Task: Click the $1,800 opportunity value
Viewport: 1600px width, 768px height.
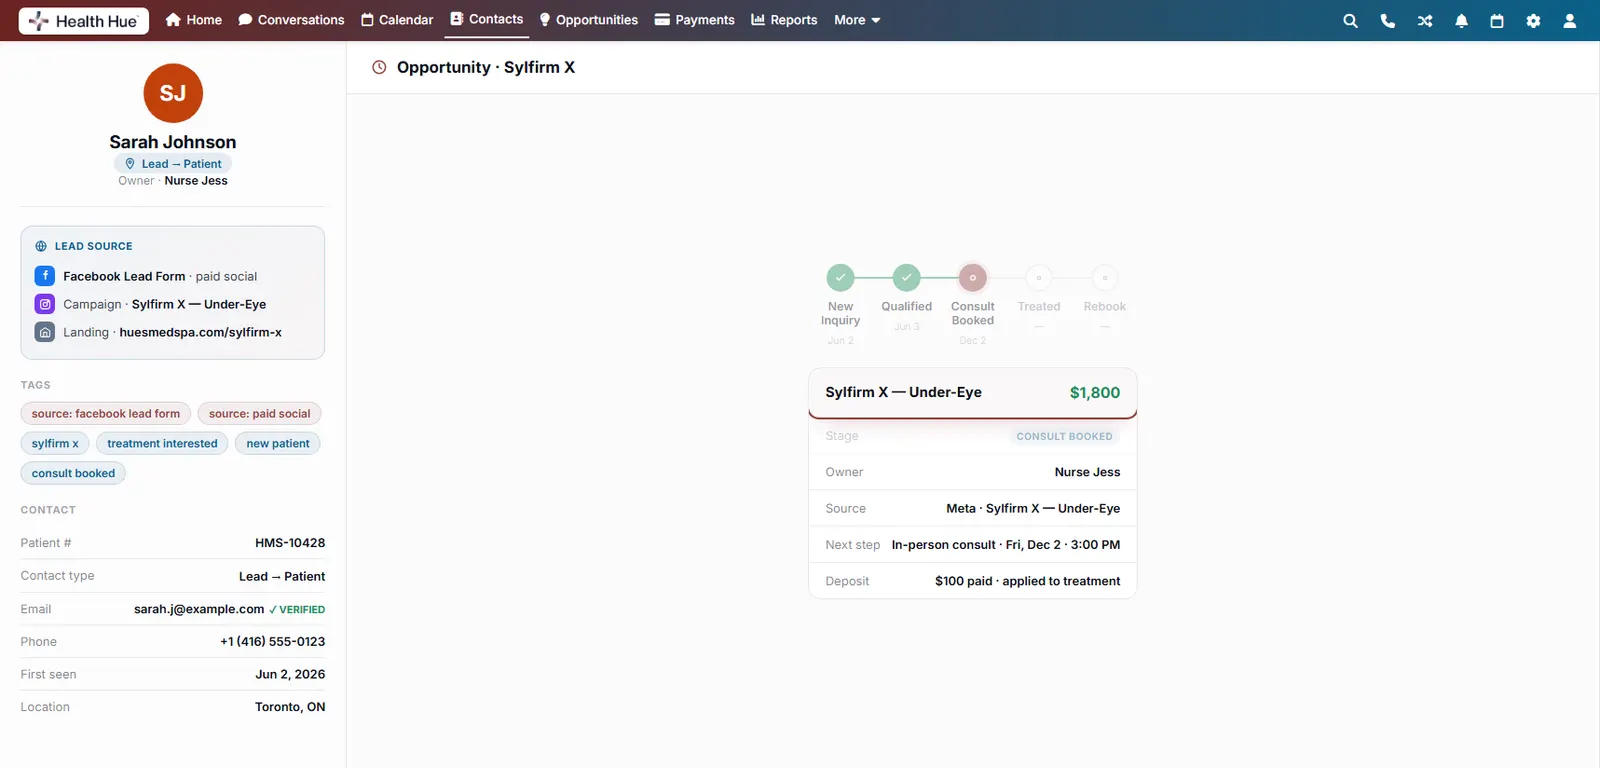Action: 1095,393
